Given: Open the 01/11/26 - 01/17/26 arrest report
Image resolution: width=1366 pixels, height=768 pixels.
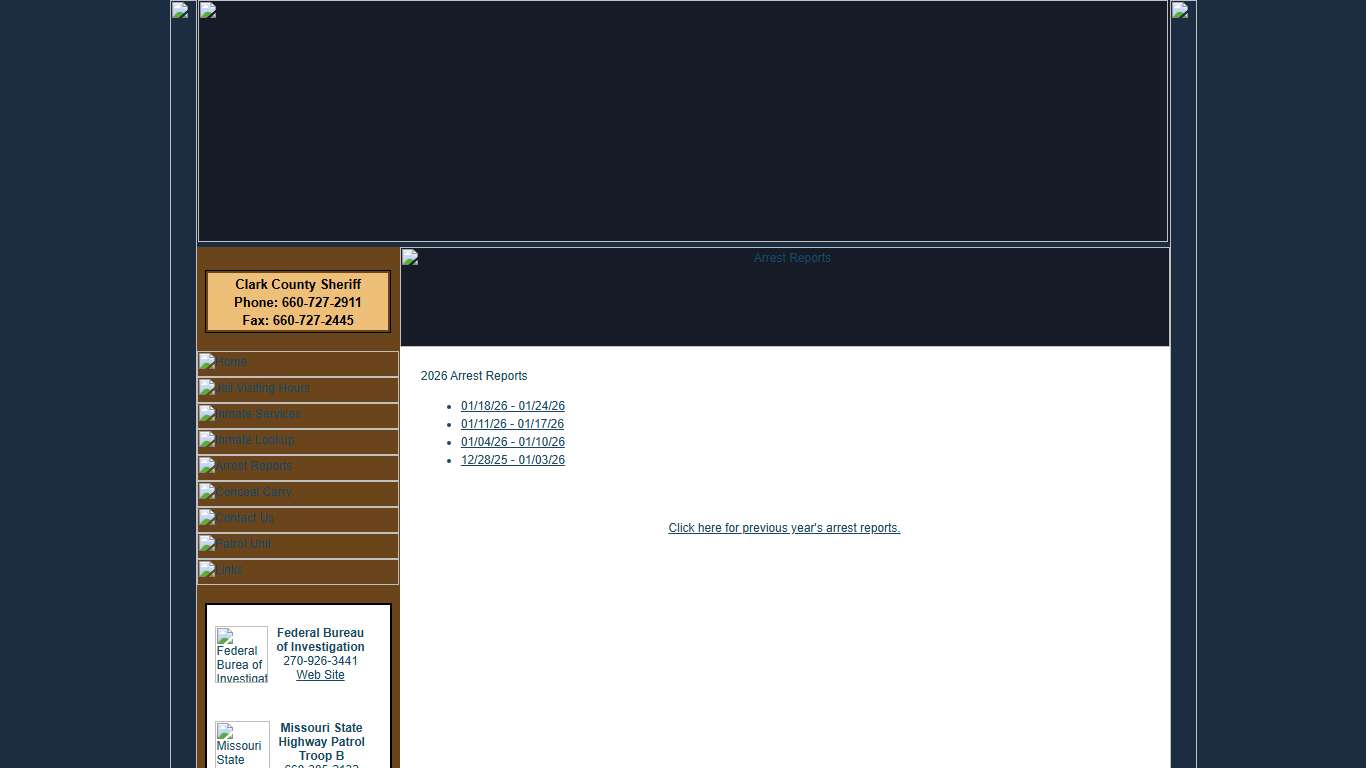Looking at the screenshot, I should tap(512, 424).
